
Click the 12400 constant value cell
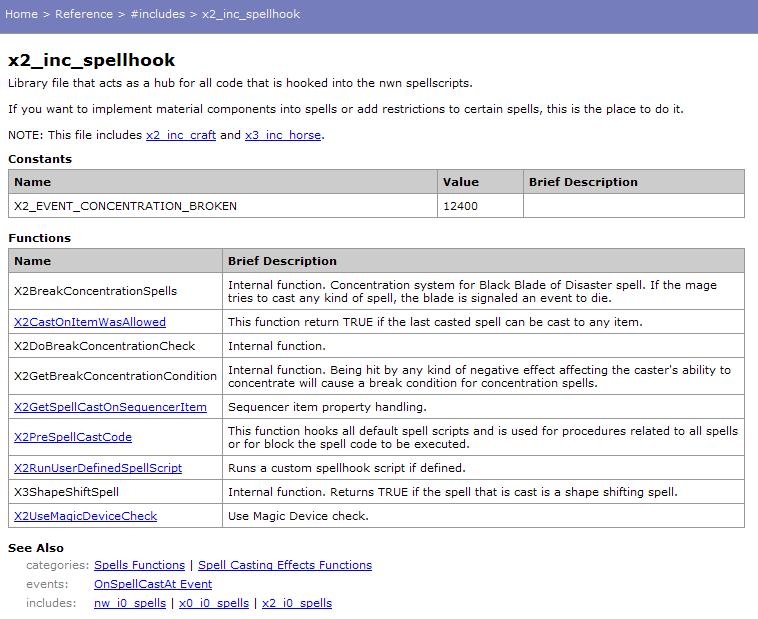462,206
